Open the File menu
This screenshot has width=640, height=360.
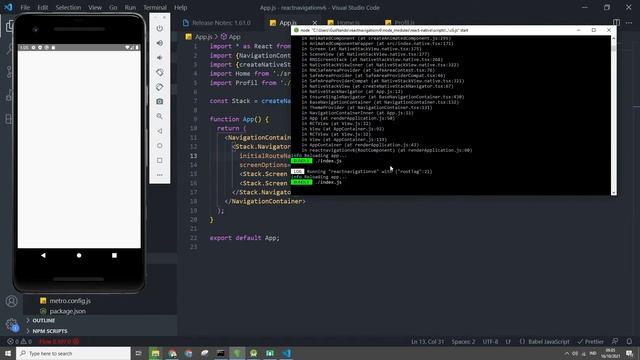(25, 7)
